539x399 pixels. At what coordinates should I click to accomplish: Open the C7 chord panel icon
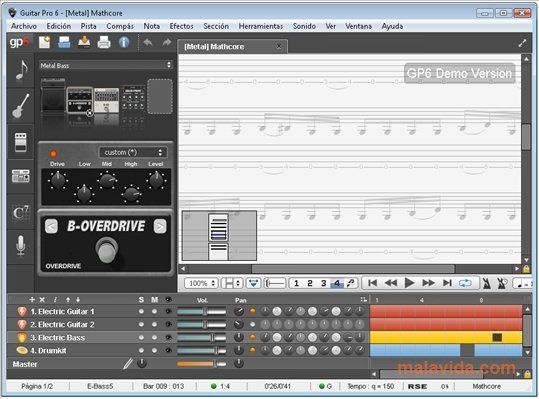21,212
